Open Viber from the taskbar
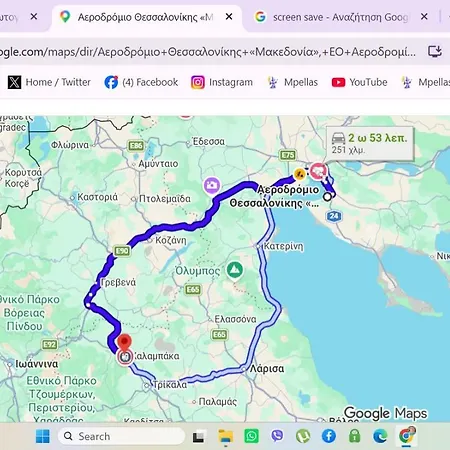450x450 pixels. (x=277, y=436)
